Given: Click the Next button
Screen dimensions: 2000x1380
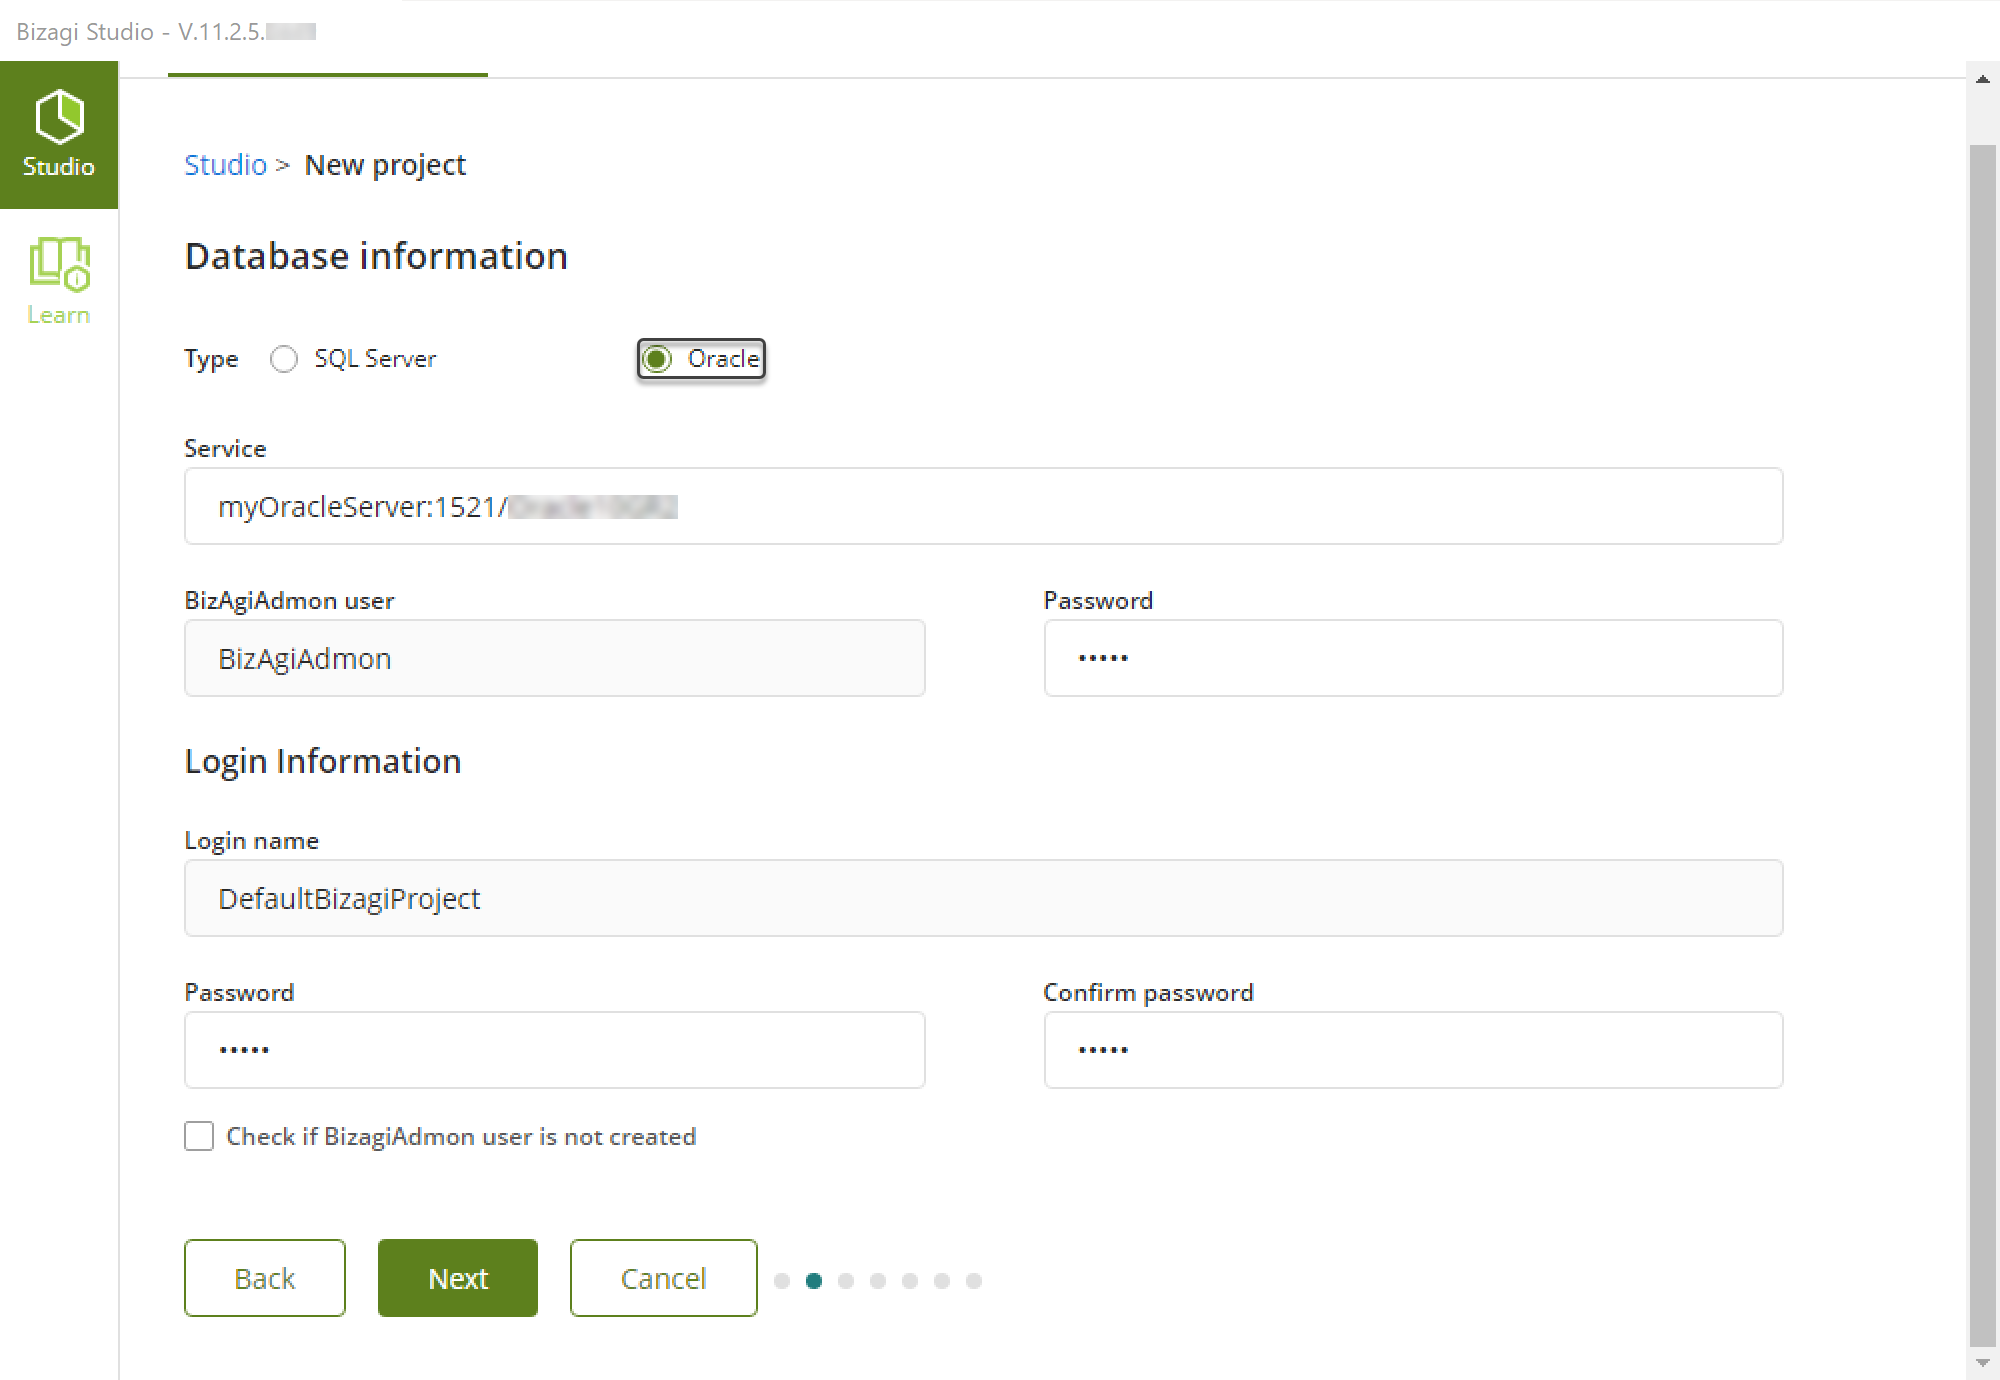Looking at the screenshot, I should pos(458,1278).
